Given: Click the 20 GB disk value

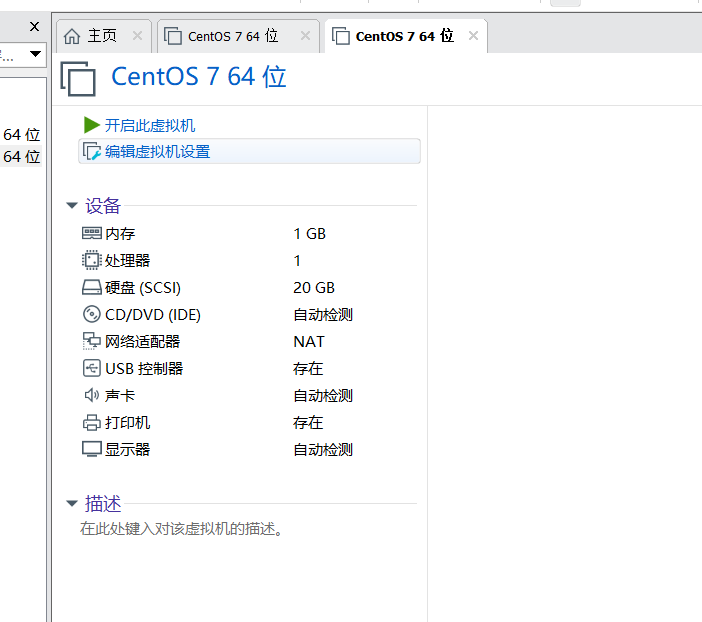Looking at the screenshot, I should [x=314, y=288].
